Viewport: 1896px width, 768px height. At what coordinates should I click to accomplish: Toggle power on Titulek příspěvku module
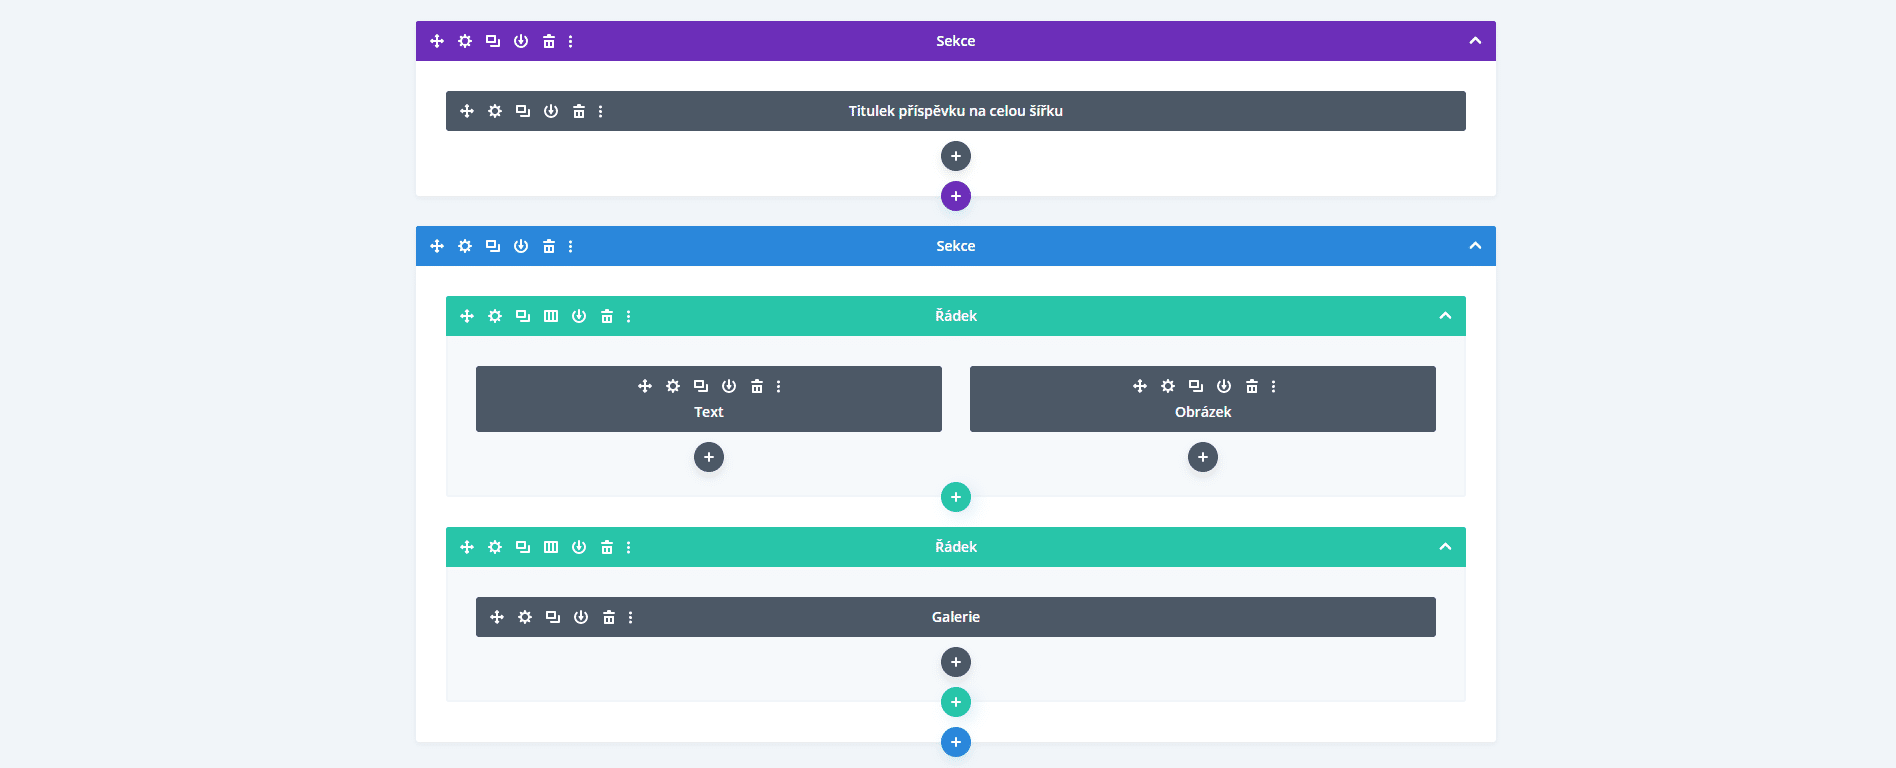(551, 111)
